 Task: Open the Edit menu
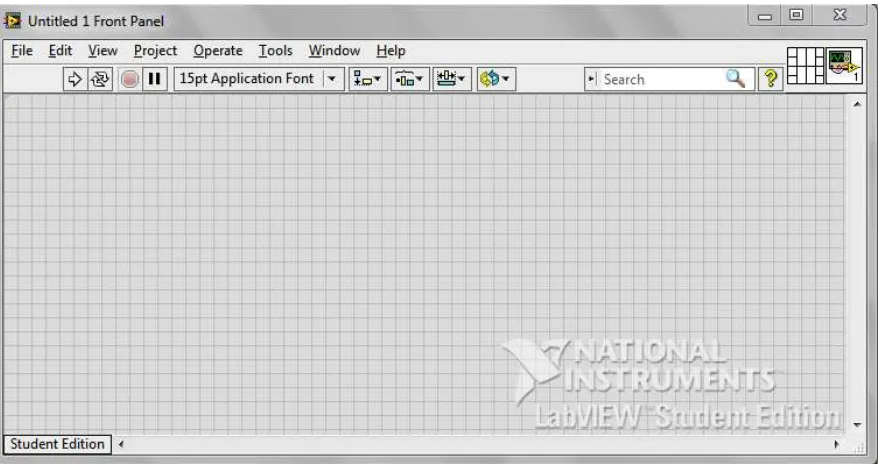[60, 51]
